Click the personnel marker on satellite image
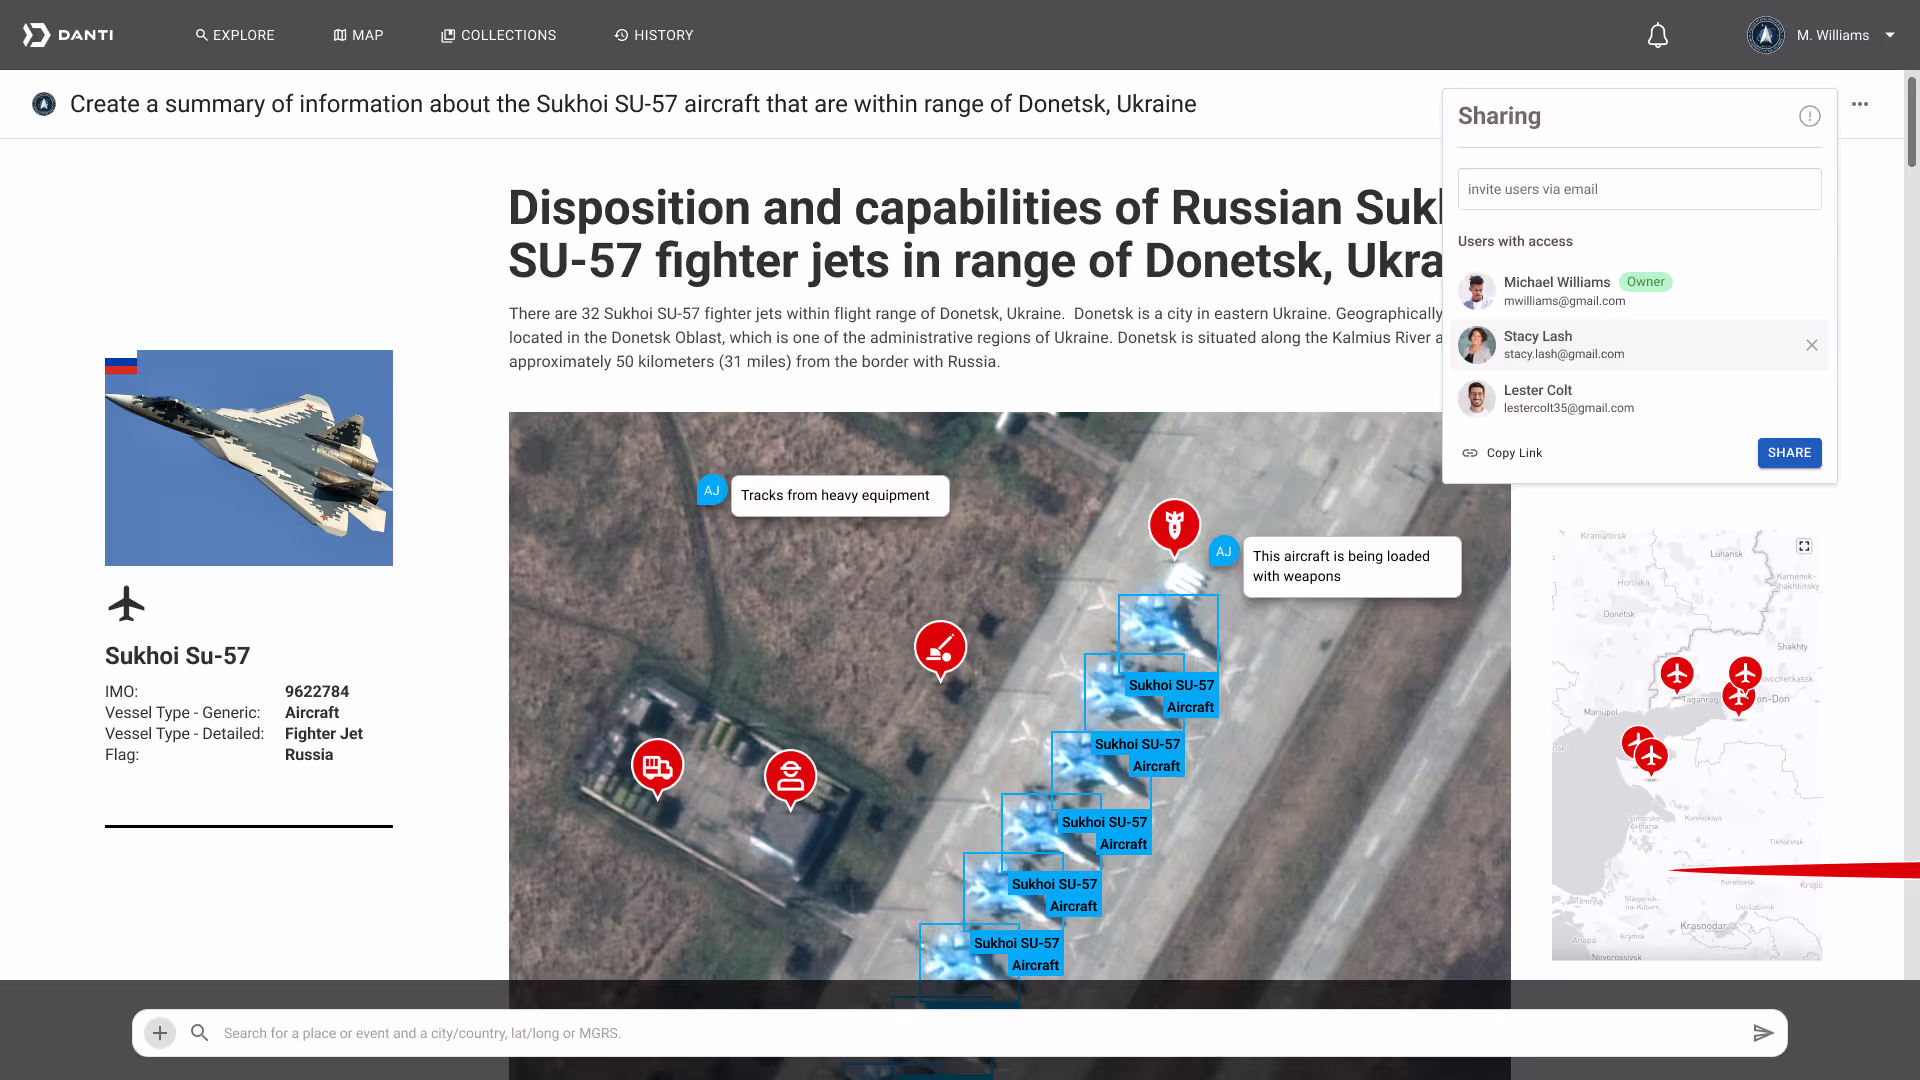Viewport: 1920px width, 1080px height. pos(790,779)
